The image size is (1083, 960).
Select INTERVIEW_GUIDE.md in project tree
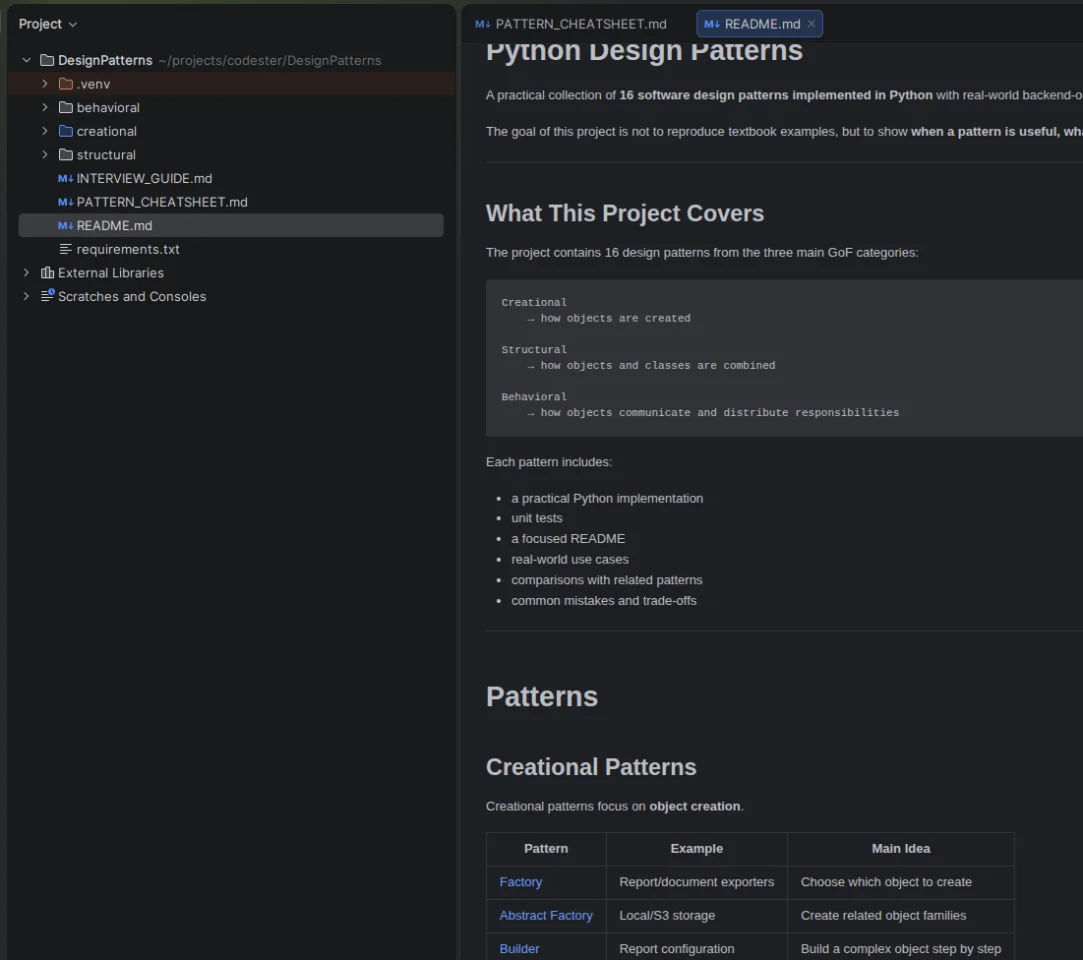click(144, 178)
